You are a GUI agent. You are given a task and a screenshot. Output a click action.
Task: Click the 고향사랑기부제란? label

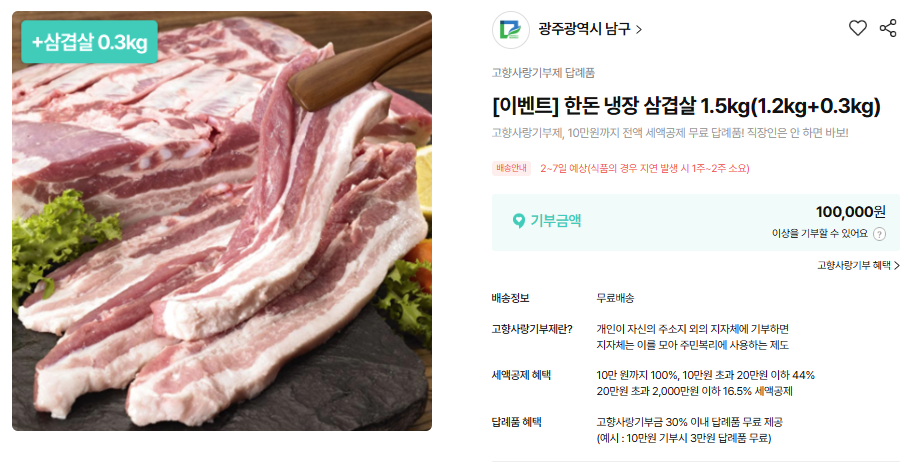532,329
